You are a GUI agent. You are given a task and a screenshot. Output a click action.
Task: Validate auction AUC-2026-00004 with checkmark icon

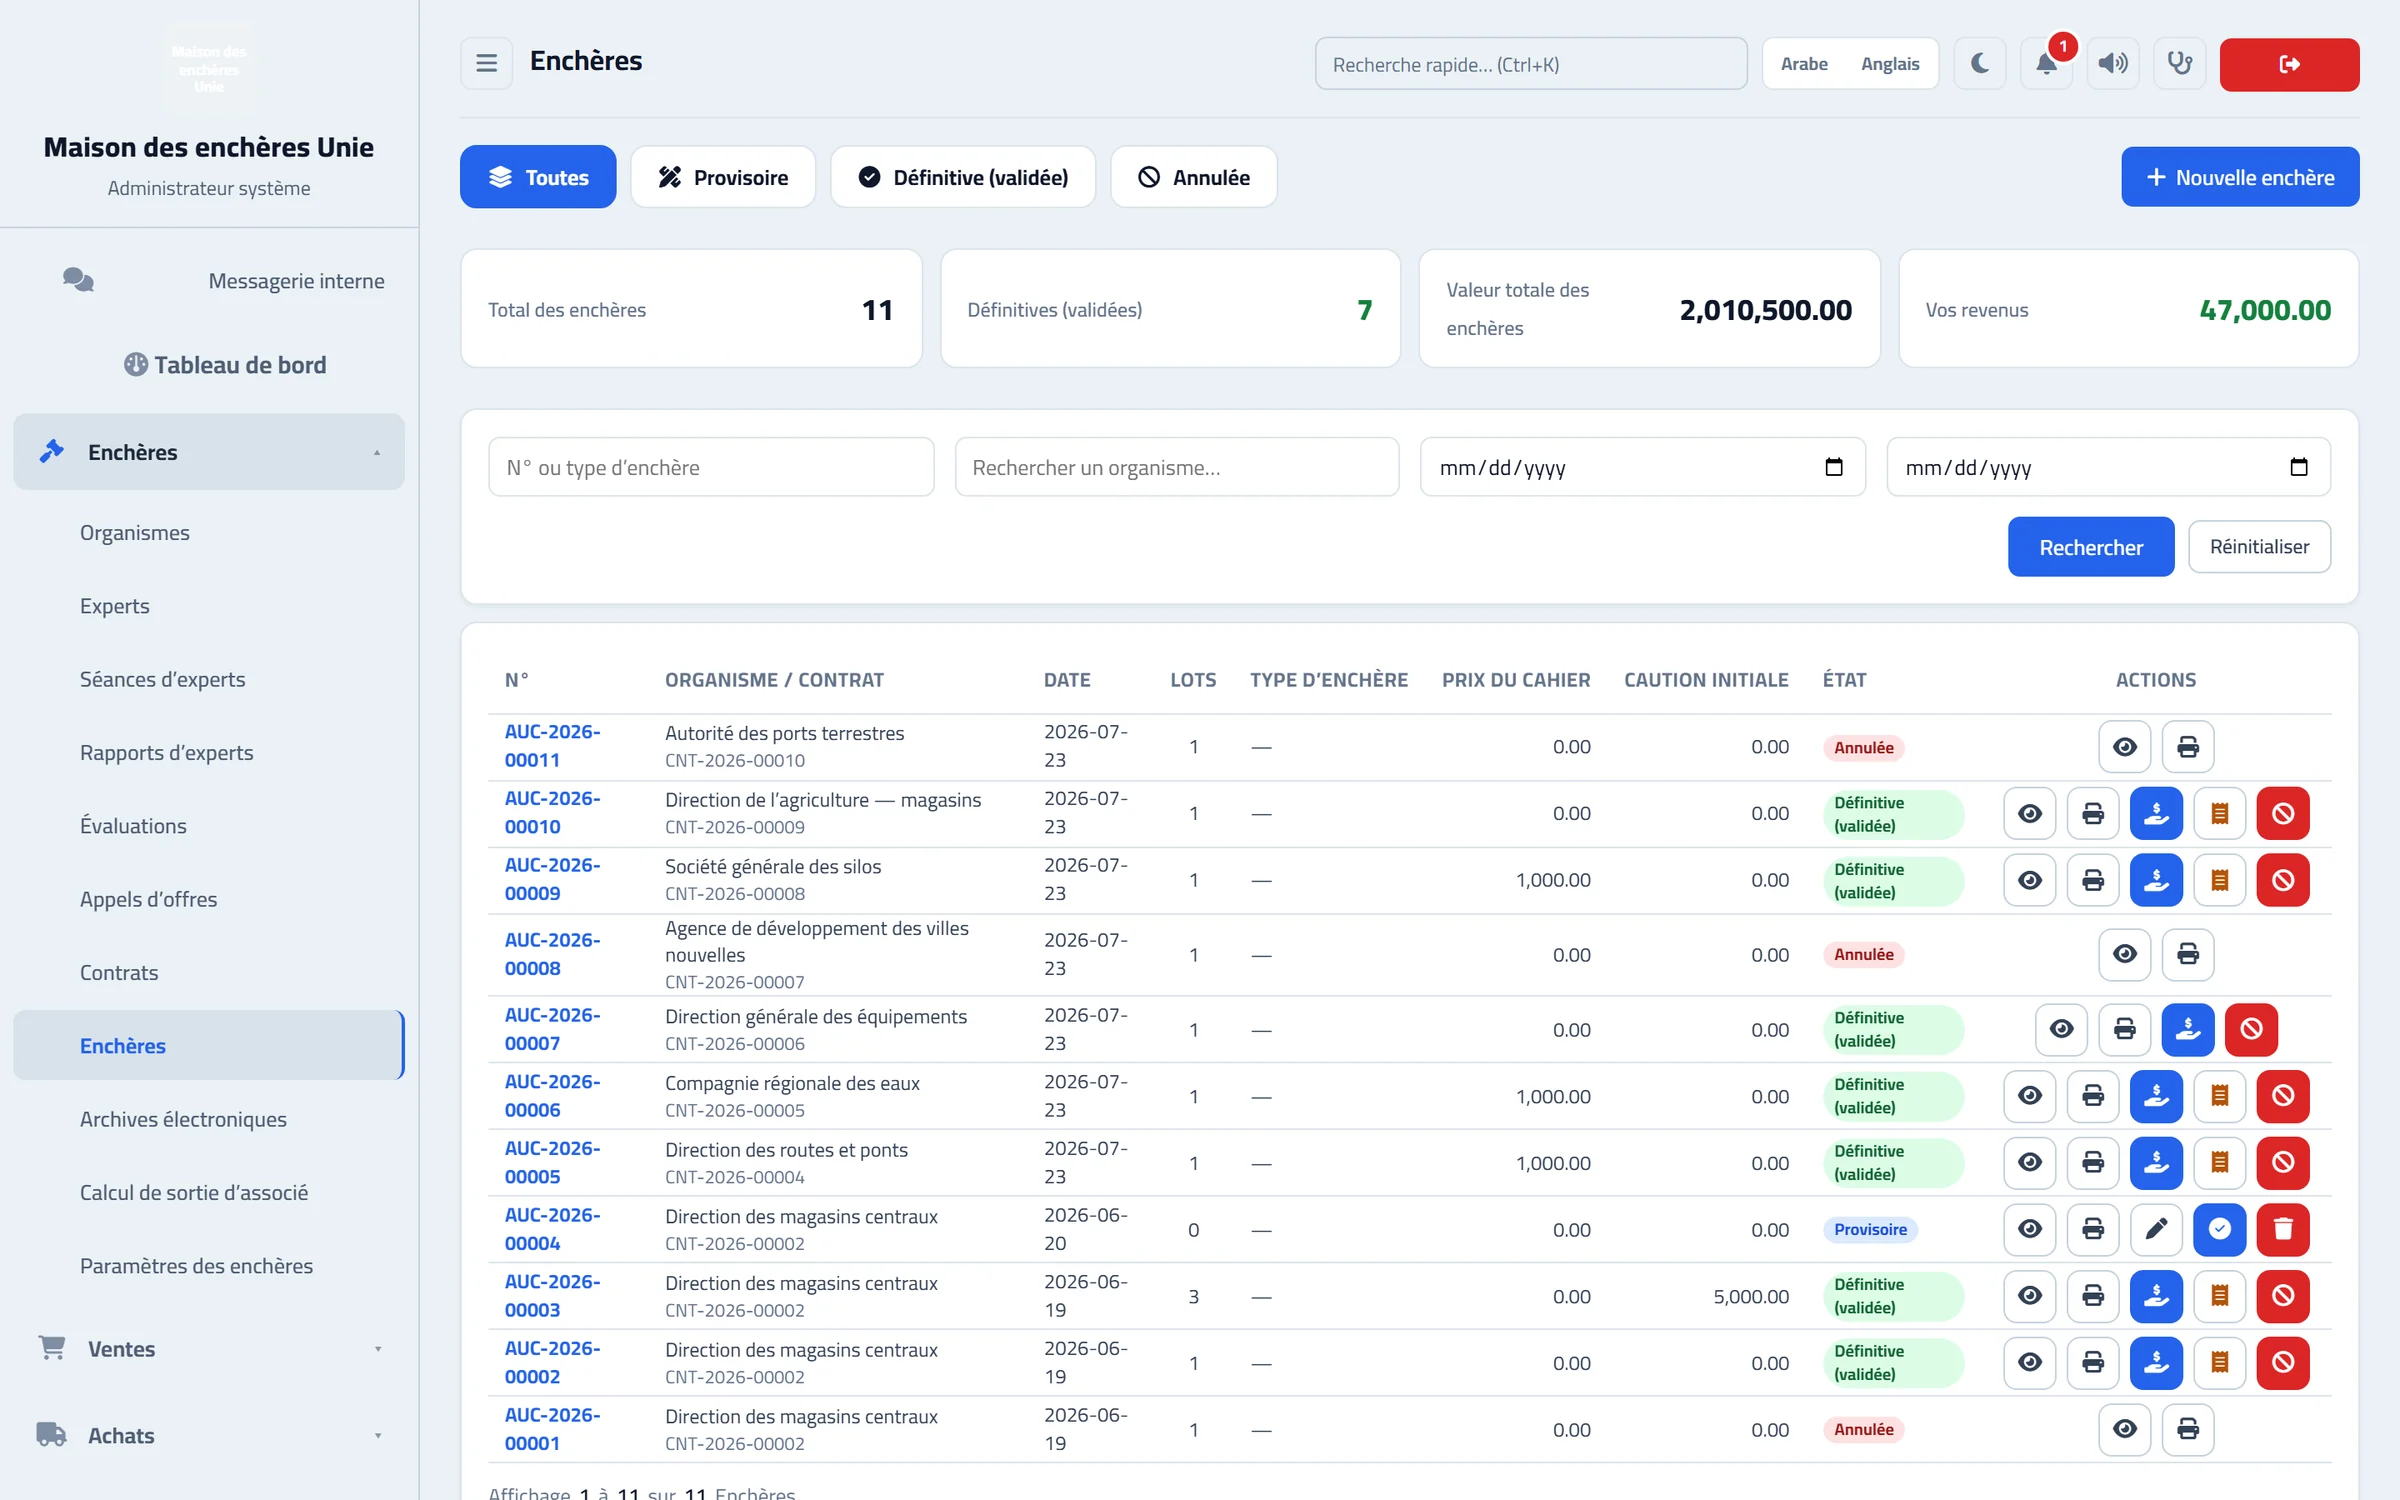point(2219,1229)
